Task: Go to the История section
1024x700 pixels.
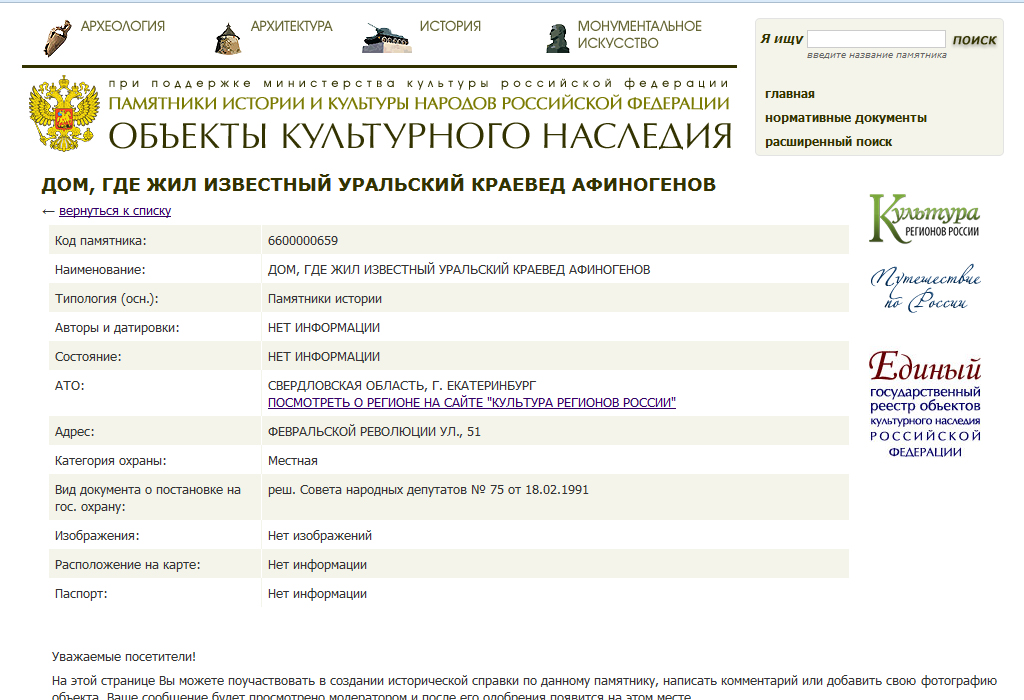Action: pyautogui.click(x=450, y=26)
